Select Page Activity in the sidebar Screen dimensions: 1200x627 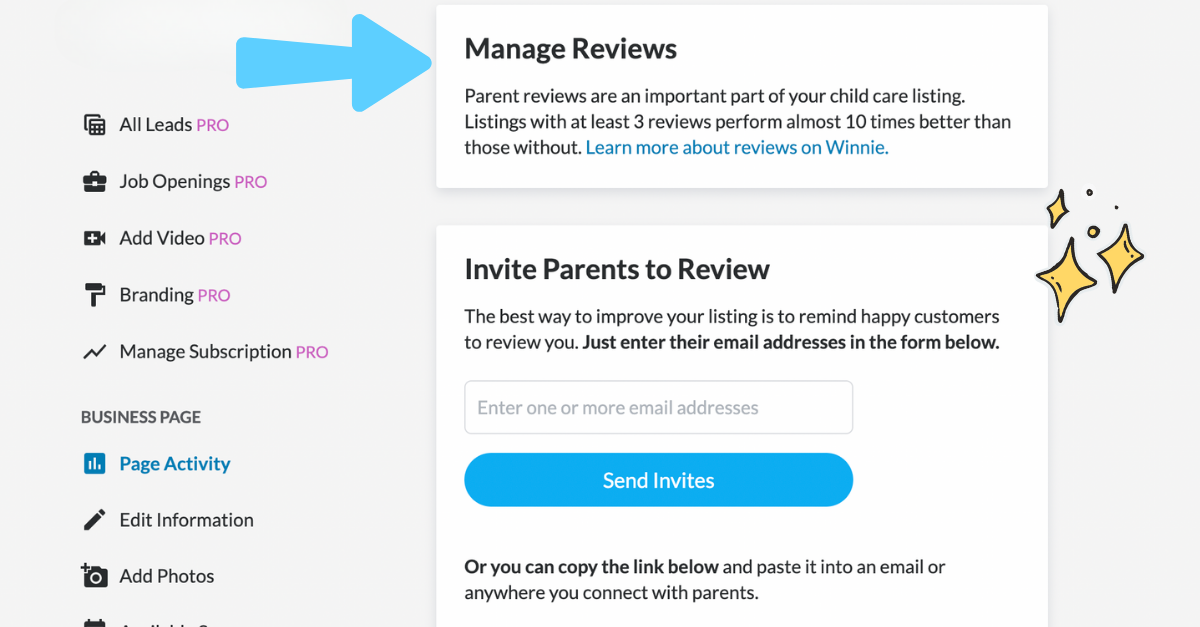[x=175, y=464]
